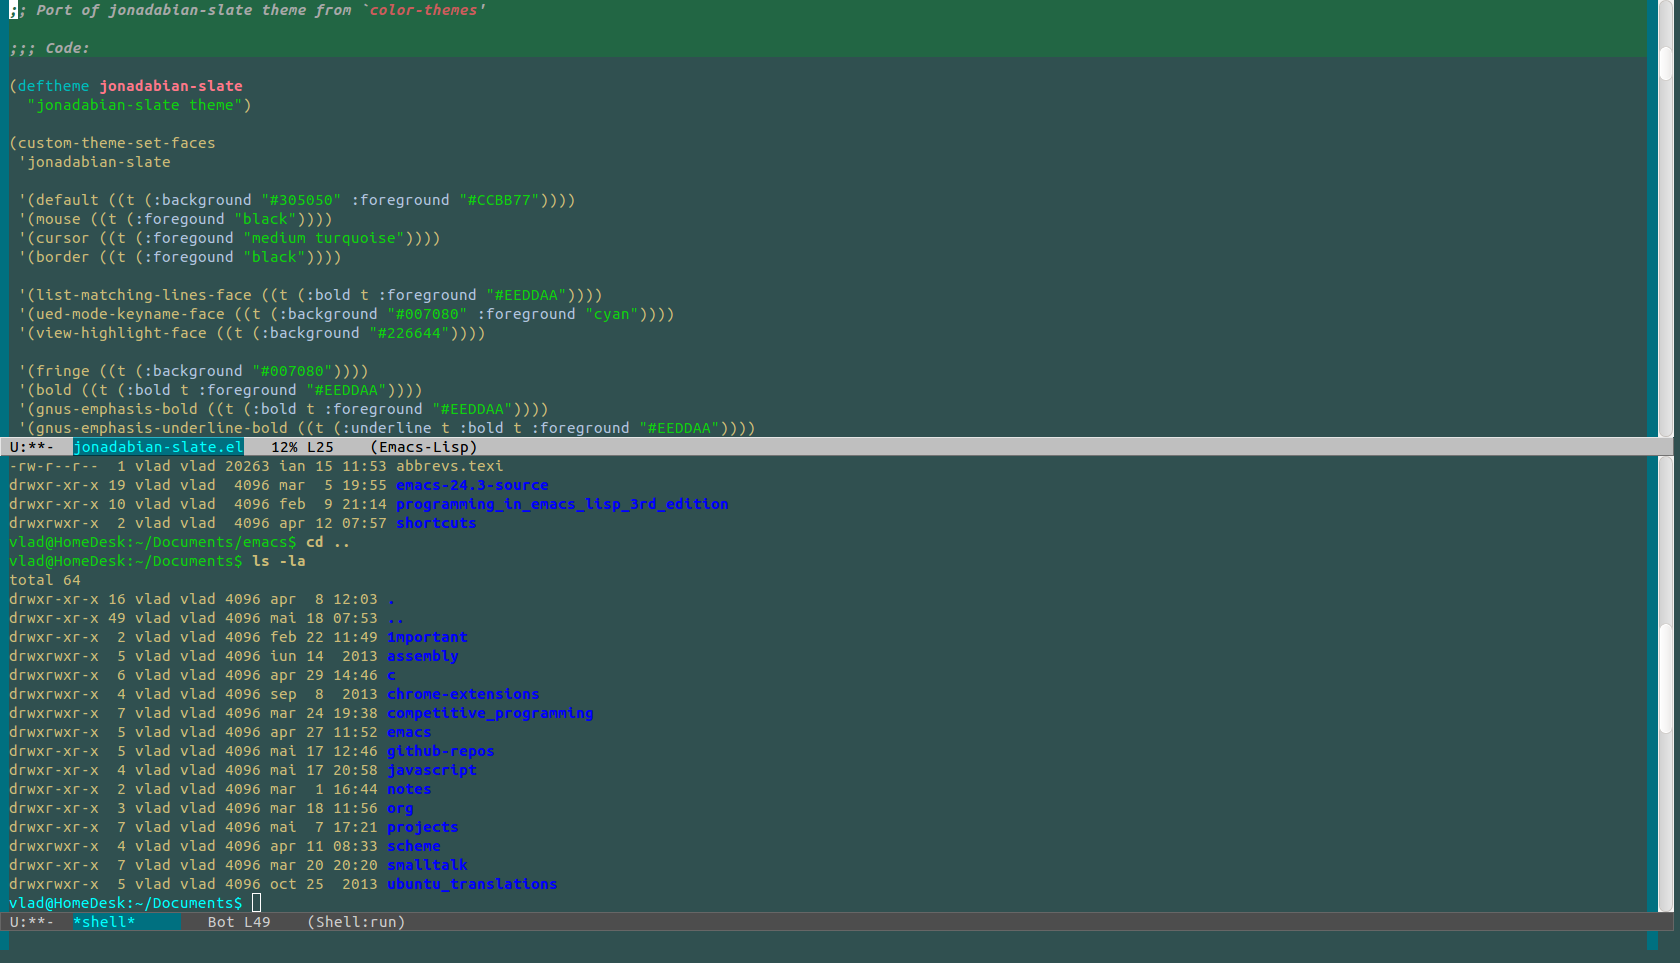
Task: Click the "#226644" color string
Action: click(x=409, y=333)
